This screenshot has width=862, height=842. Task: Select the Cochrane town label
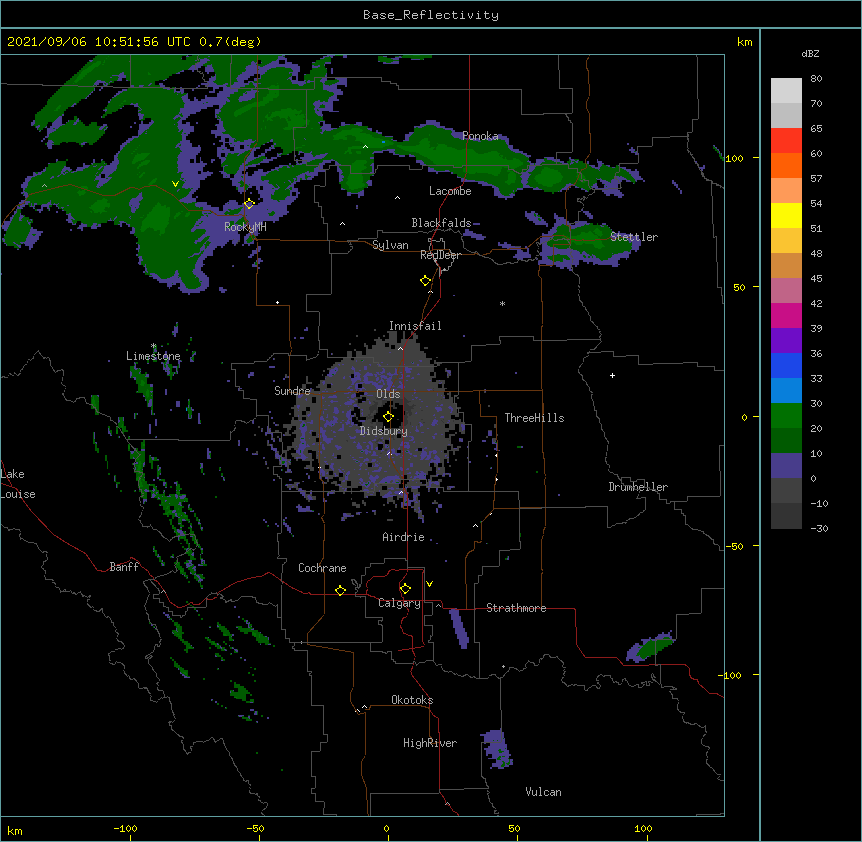(322, 568)
